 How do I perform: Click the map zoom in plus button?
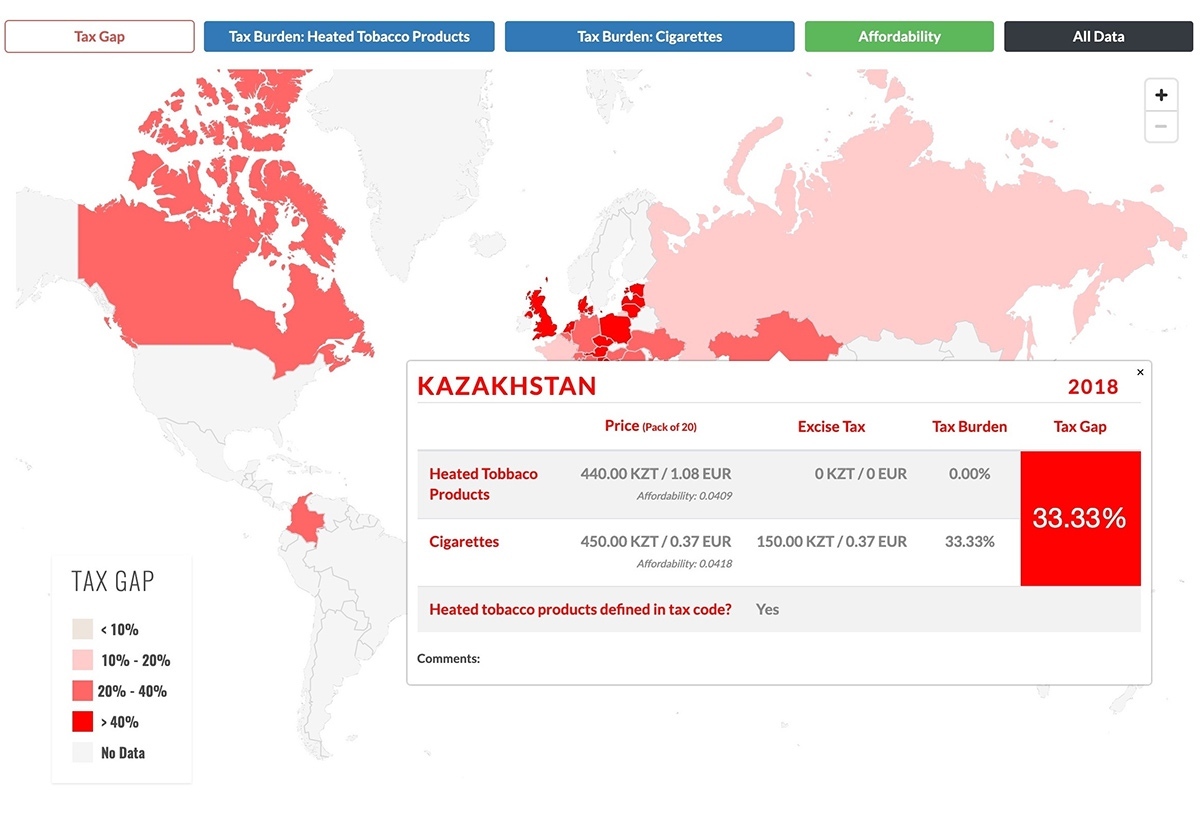tap(1161, 96)
